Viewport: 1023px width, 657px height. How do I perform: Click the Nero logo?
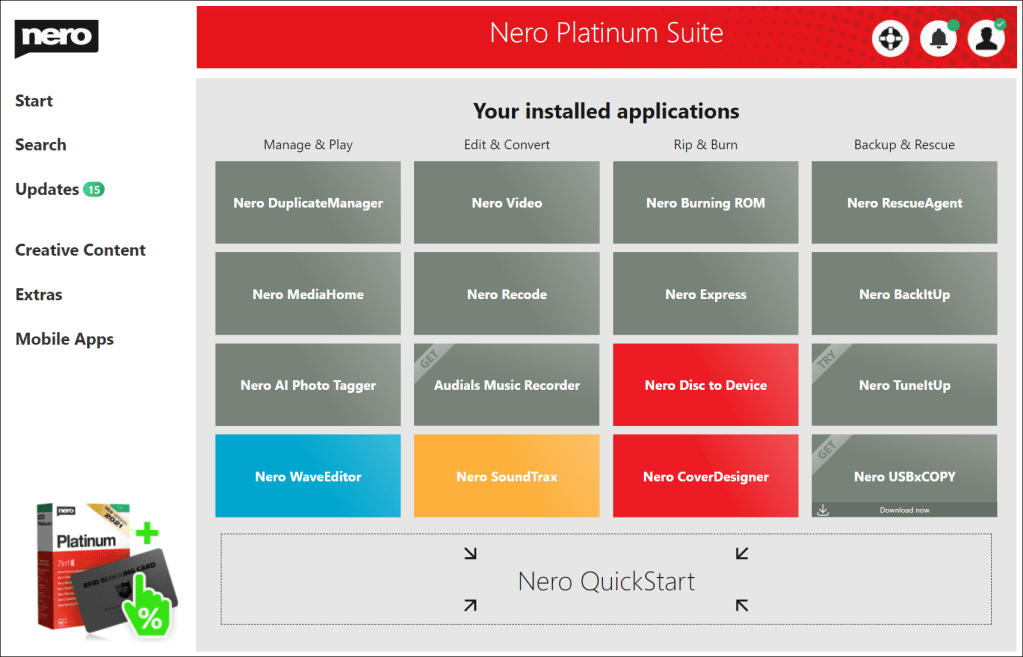[x=56, y=39]
